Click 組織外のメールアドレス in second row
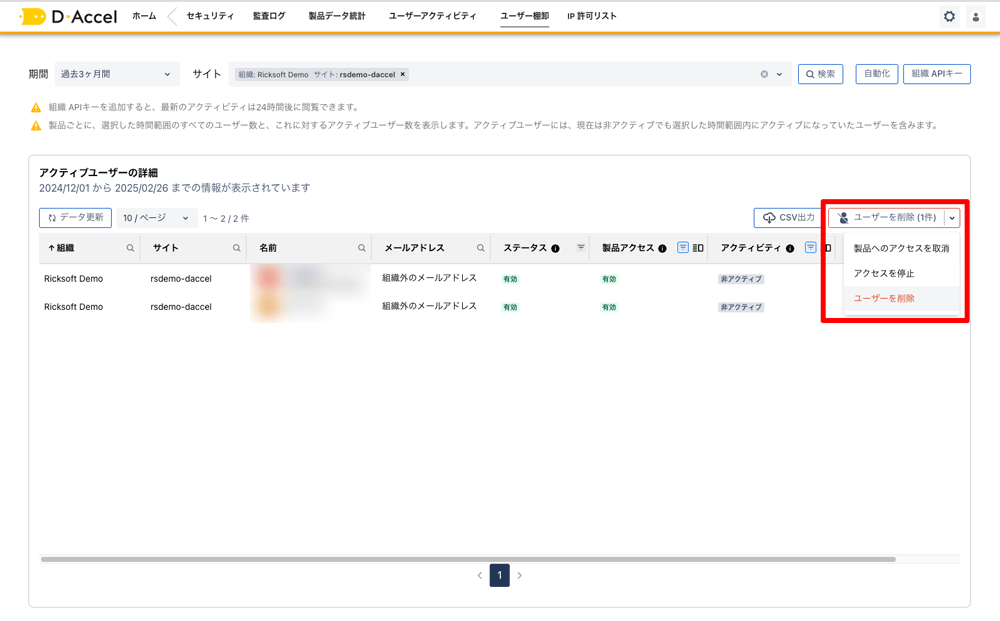This screenshot has height=621, width=1000. click(429, 306)
